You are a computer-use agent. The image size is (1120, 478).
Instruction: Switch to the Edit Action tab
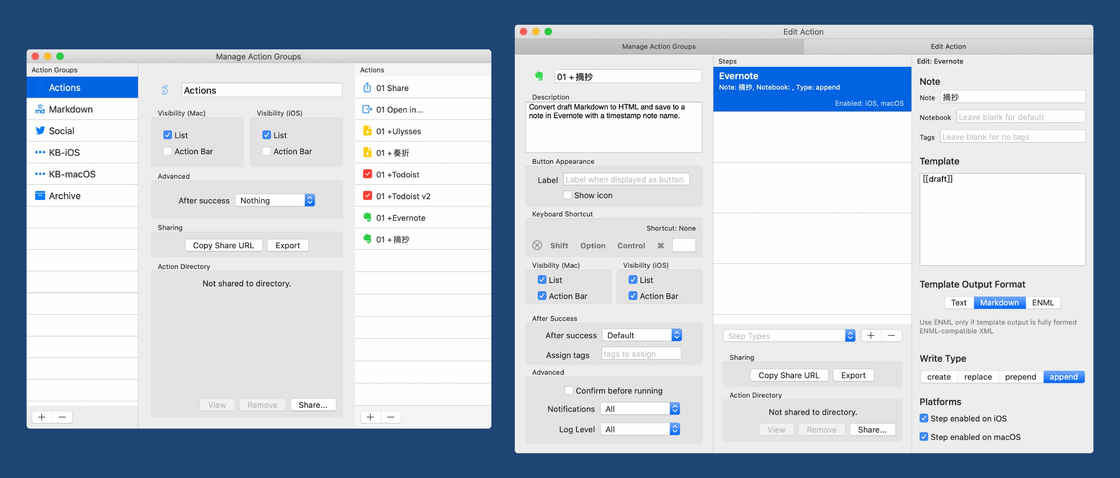coord(948,46)
